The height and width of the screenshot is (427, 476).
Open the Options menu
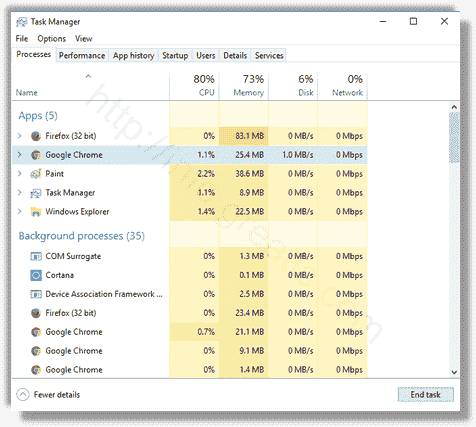(x=52, y=39)
